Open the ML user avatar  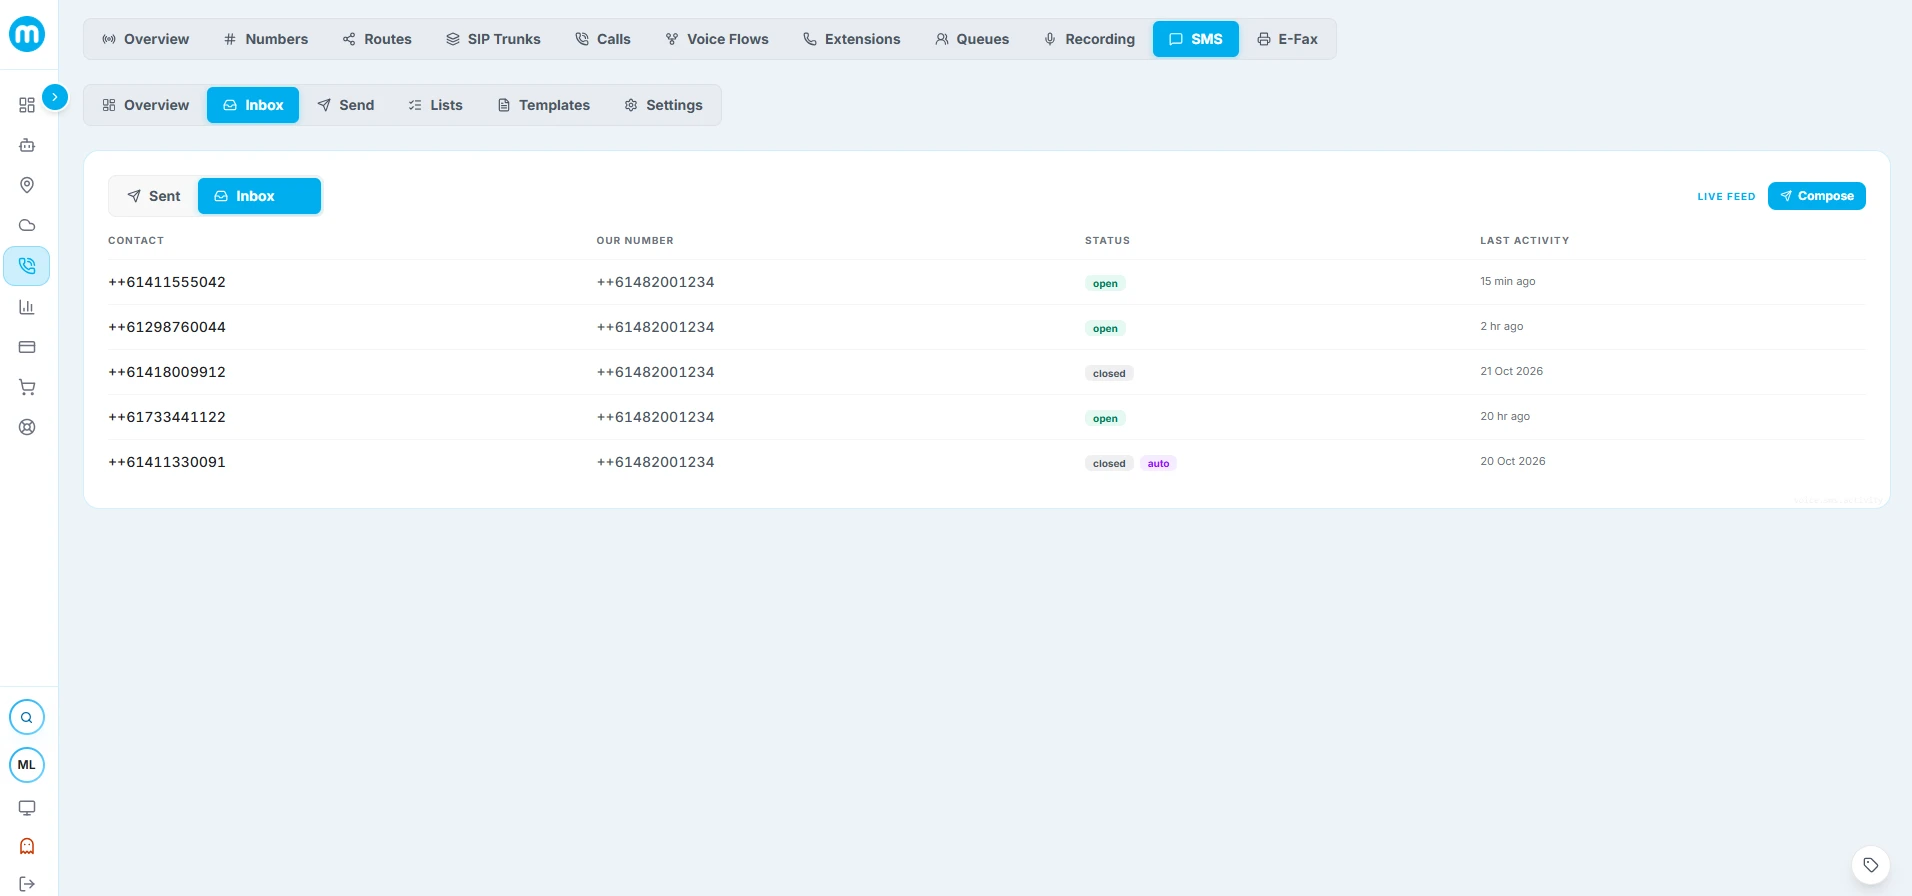click(x=27, y=765)
